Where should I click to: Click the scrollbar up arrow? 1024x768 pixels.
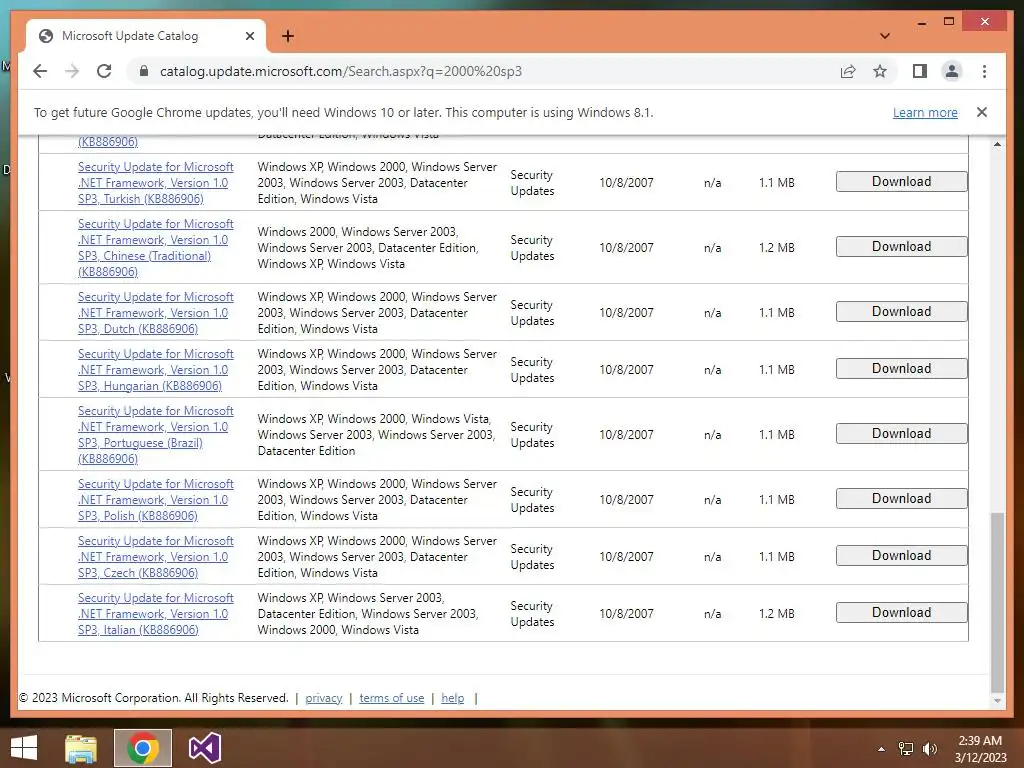[997, 144]
